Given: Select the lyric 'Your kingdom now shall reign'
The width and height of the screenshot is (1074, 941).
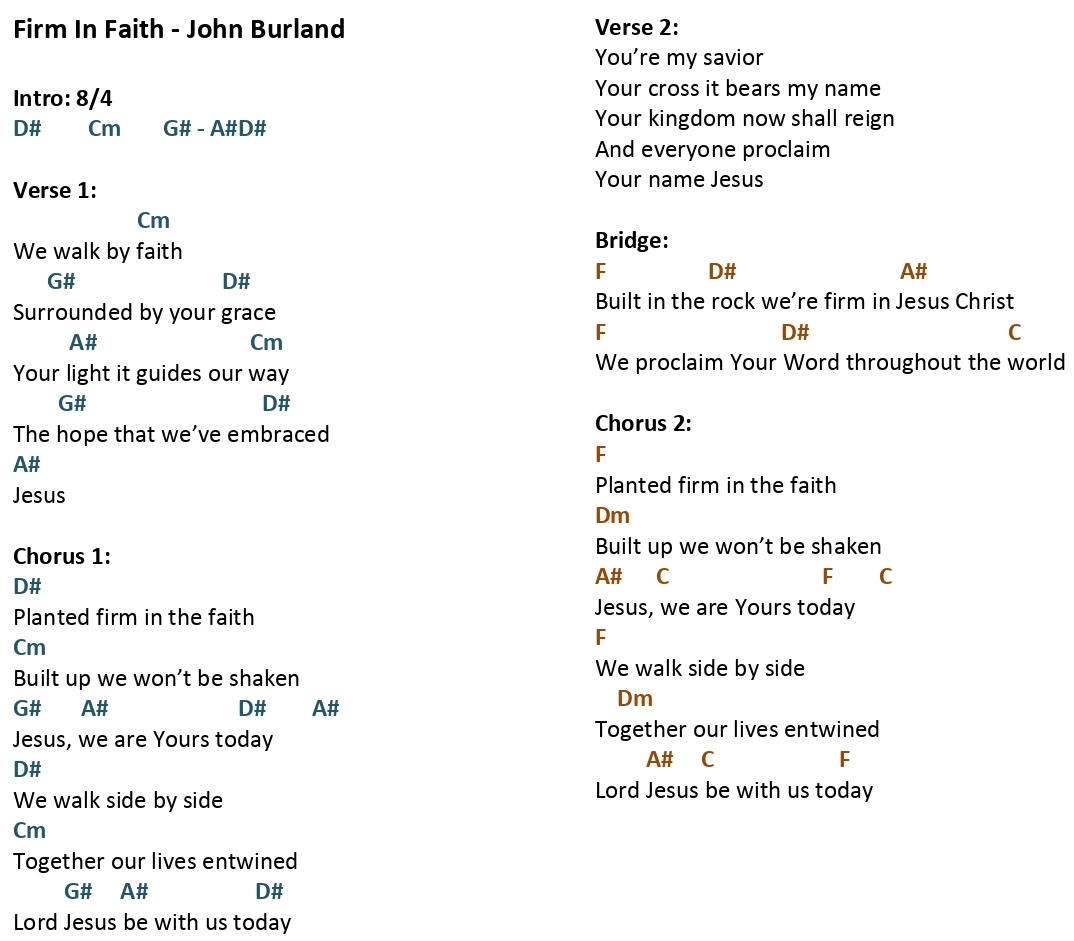Looking at the screenshot, I should pyautogui.click(x=745, y=118).
